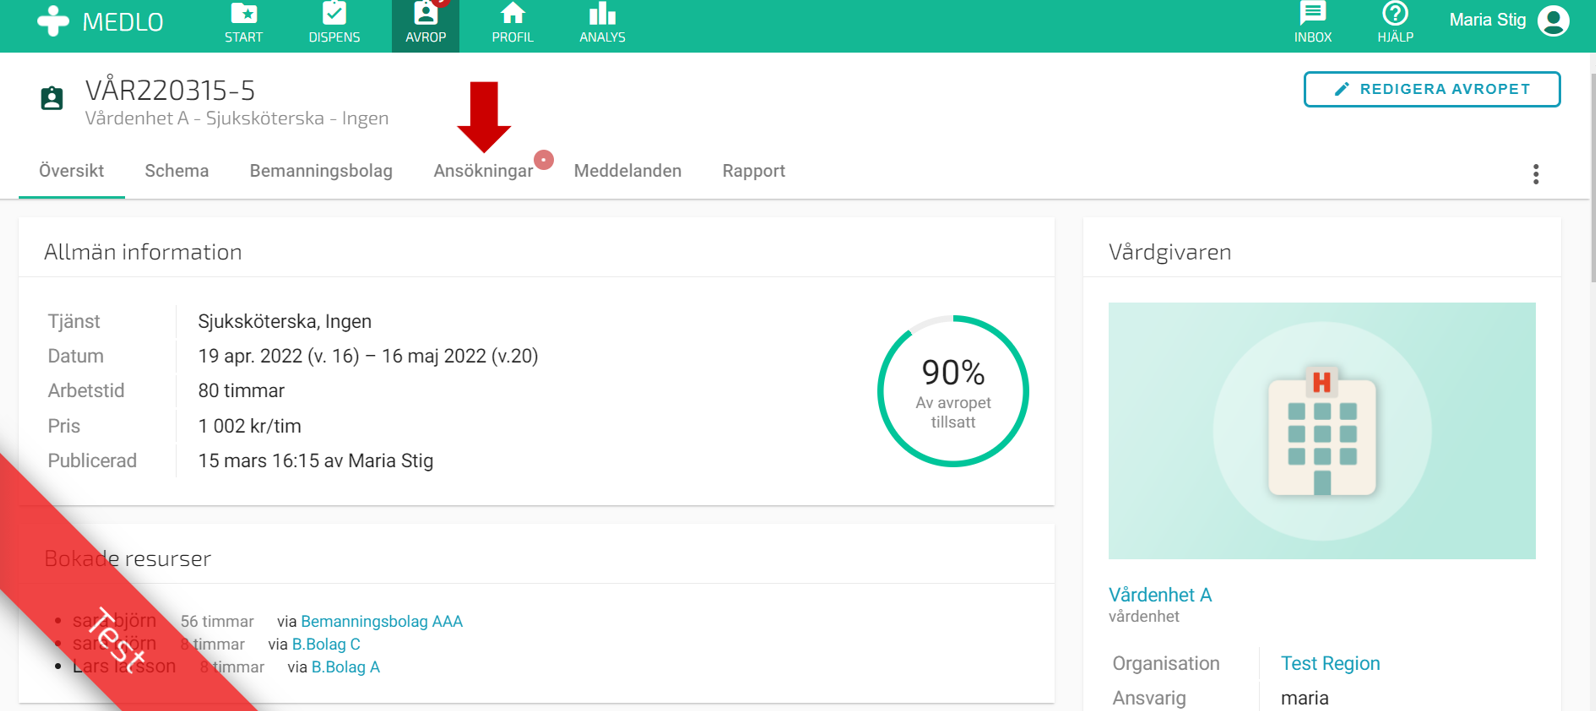The height and width of the screenshot is (711, 1596).
Task: Click the 'Lars larsson' booked resource
Action: click(x=124, y=666)
